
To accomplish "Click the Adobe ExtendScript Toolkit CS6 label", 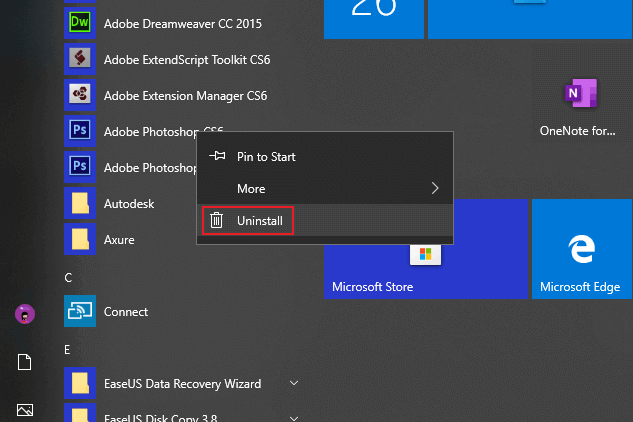I will [x=187, y=60].
